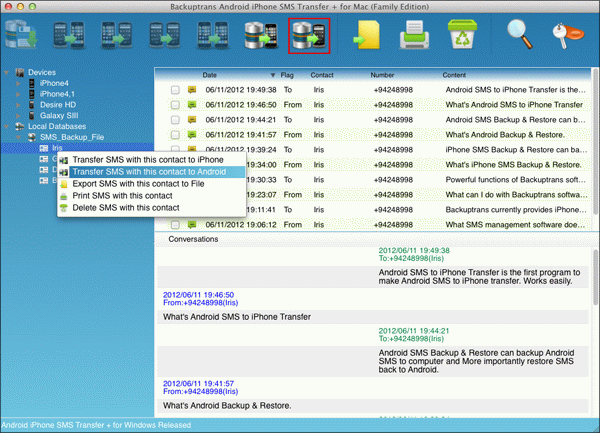Click the yellow message bubble on 19:49:38 row
The image size is (600, 433).
(192, 90)
